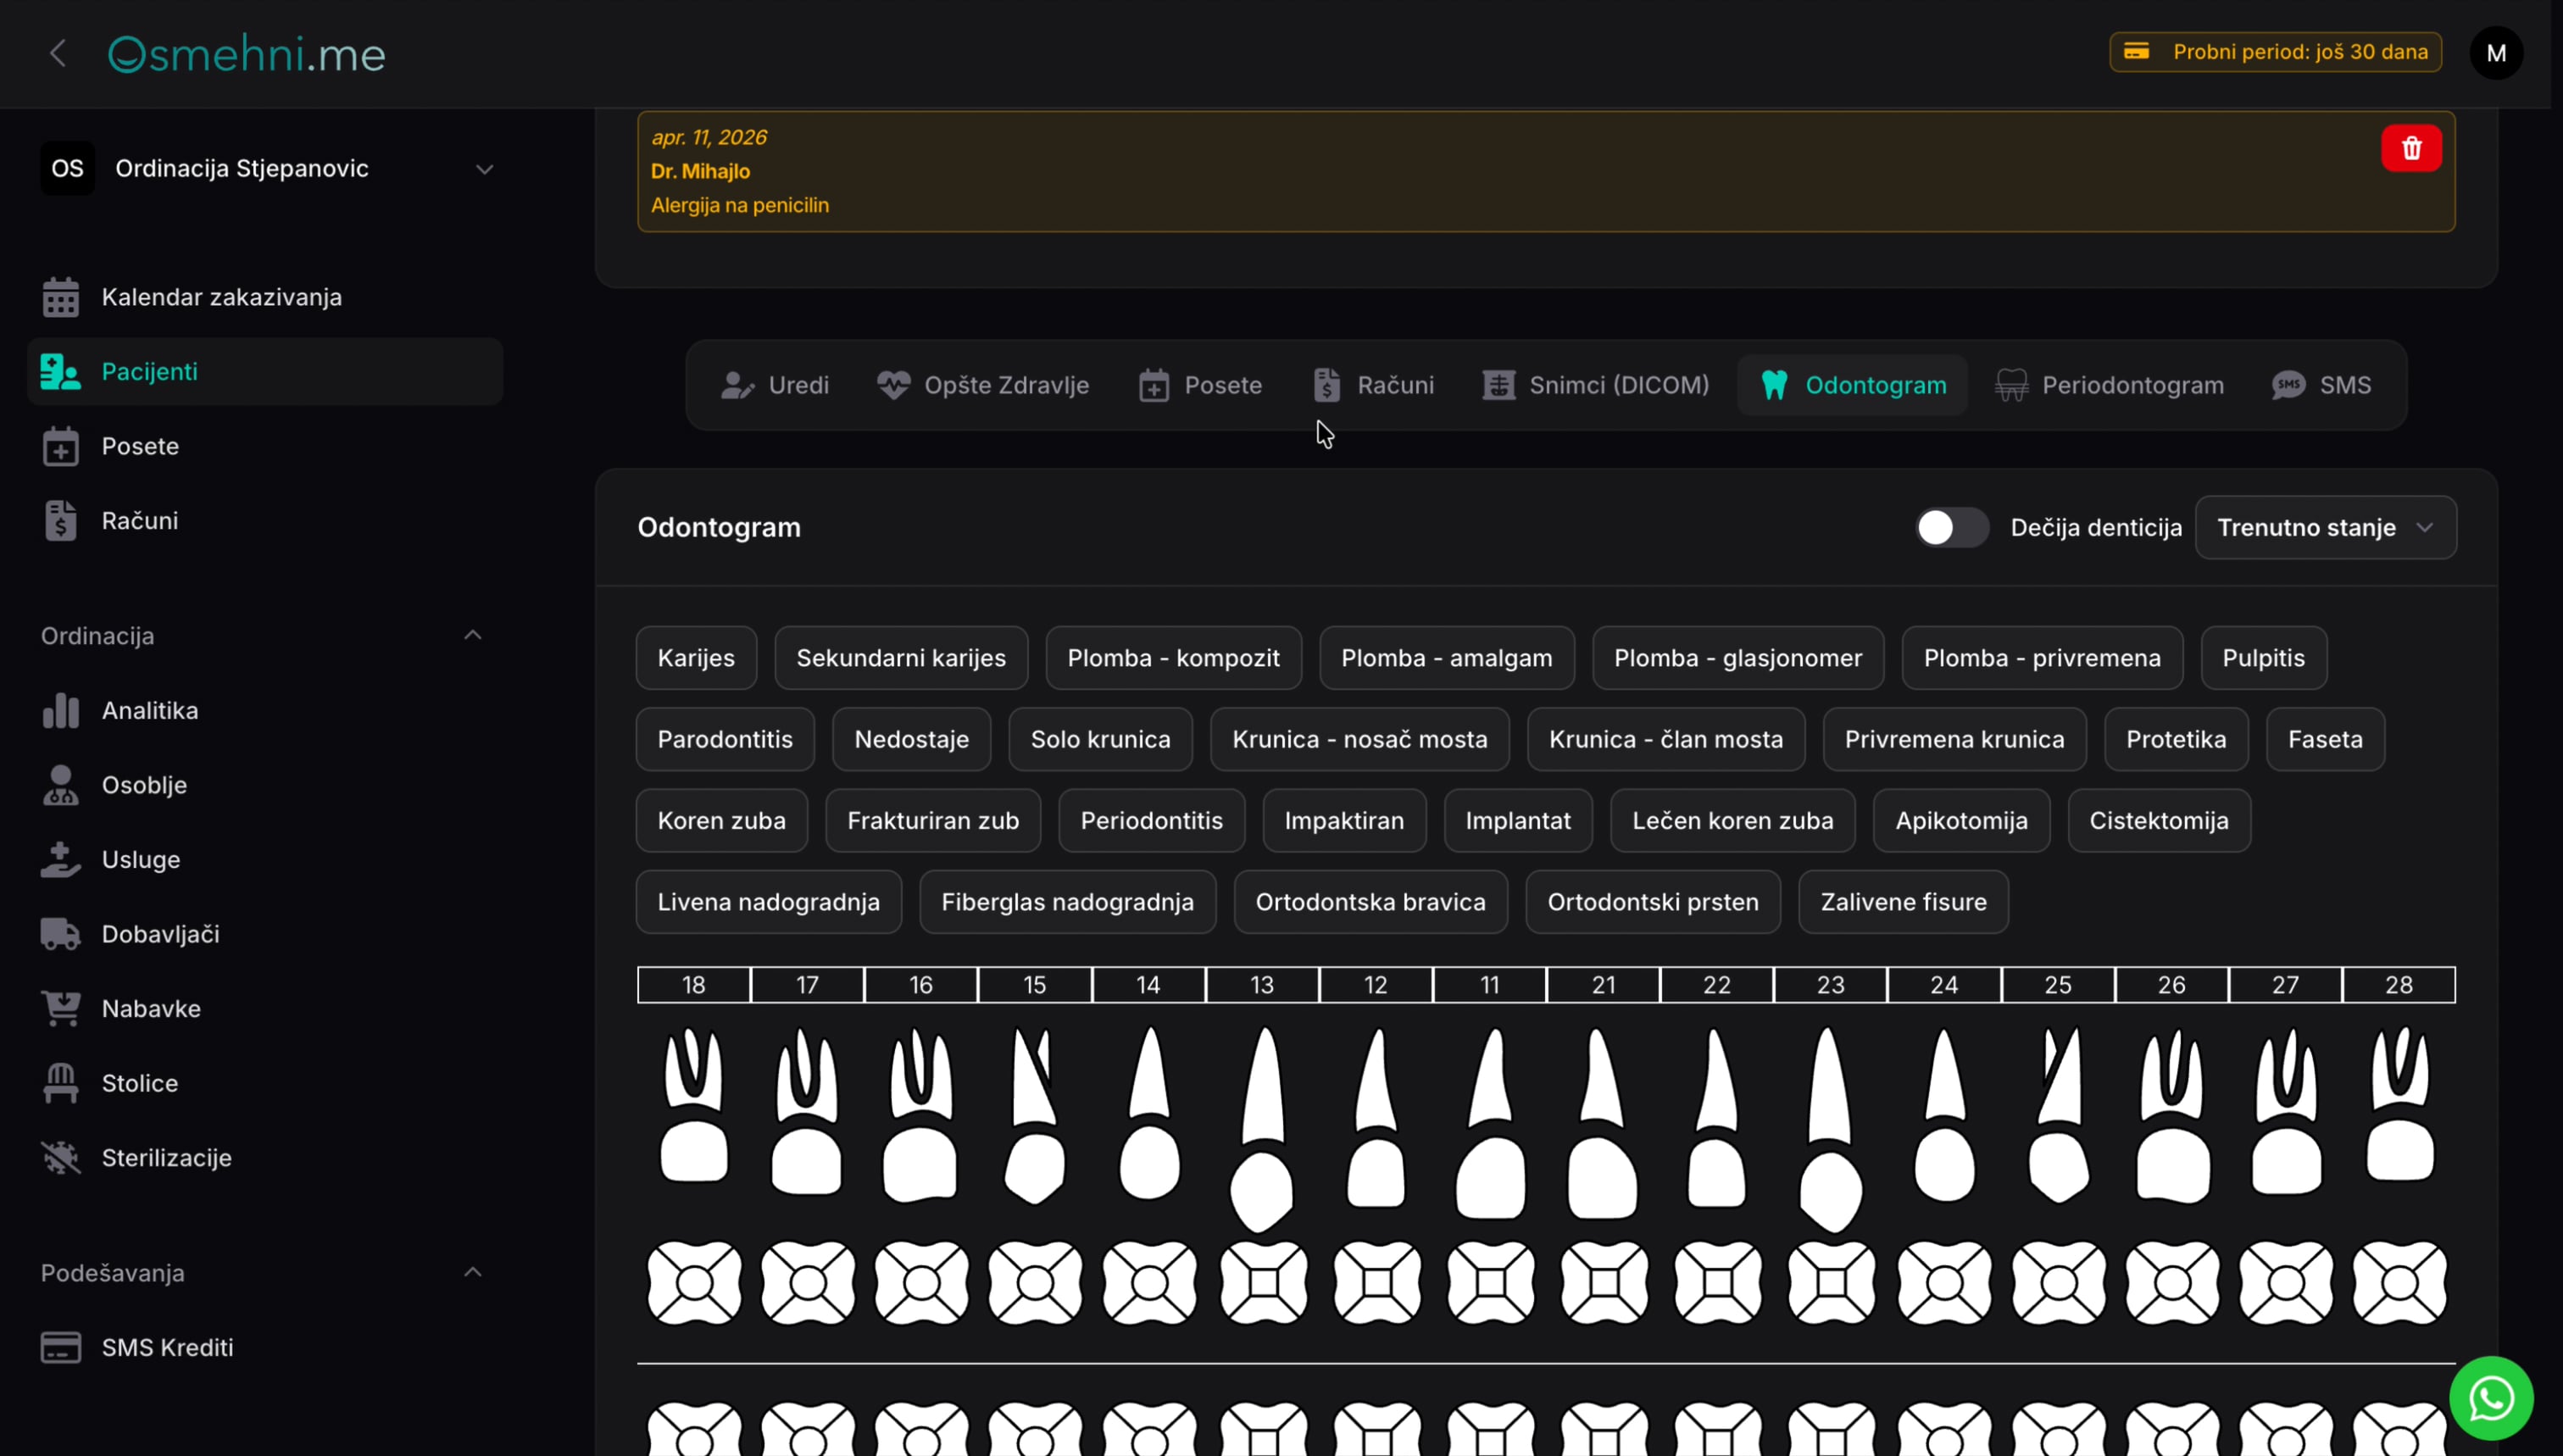Open Analitika in the sidebar
2563x1456 pixels.
tap(265, 710)
